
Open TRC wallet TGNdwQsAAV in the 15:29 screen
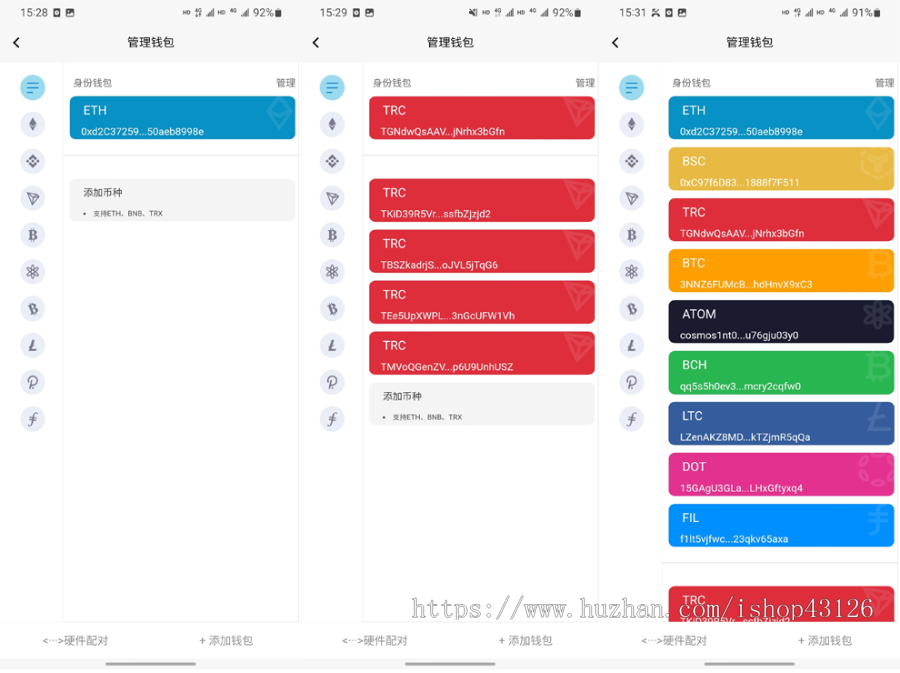[x=482, y=118]
